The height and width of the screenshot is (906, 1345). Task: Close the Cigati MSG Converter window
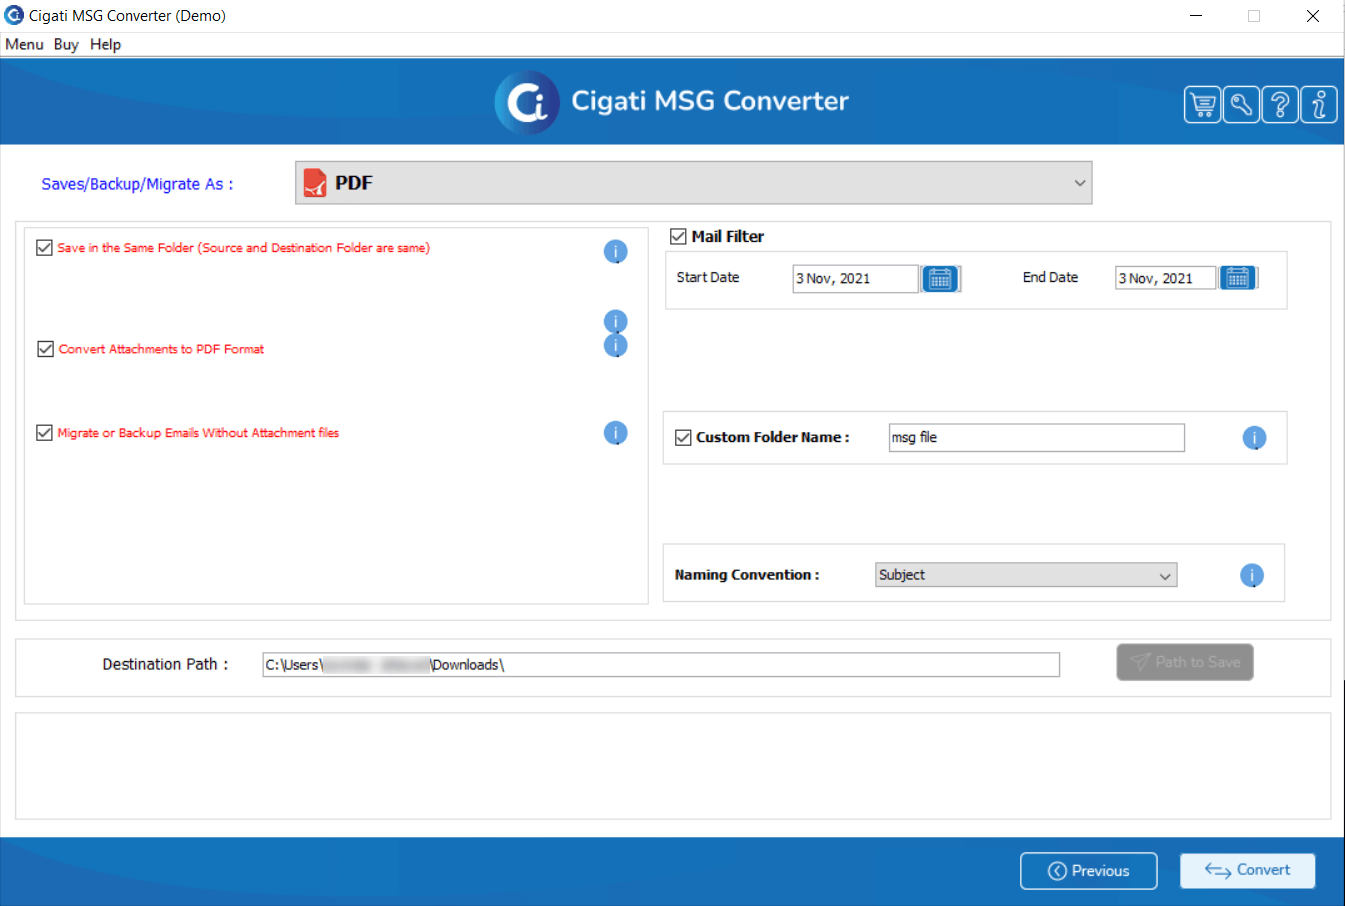1313,16
